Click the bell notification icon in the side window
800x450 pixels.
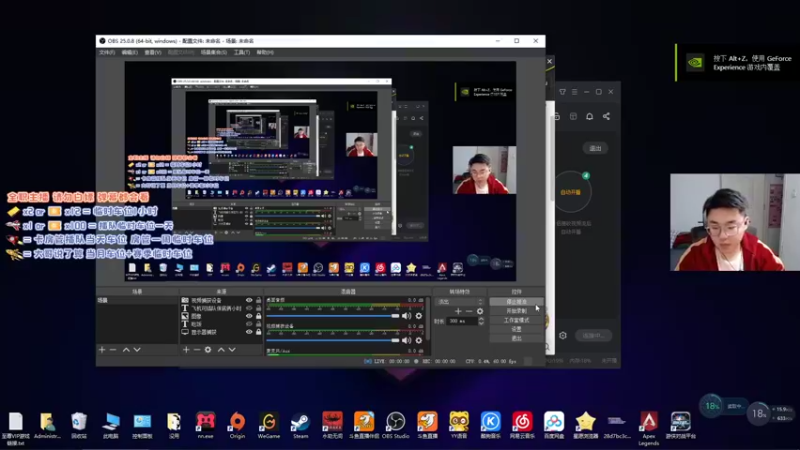tap(589, 116)
